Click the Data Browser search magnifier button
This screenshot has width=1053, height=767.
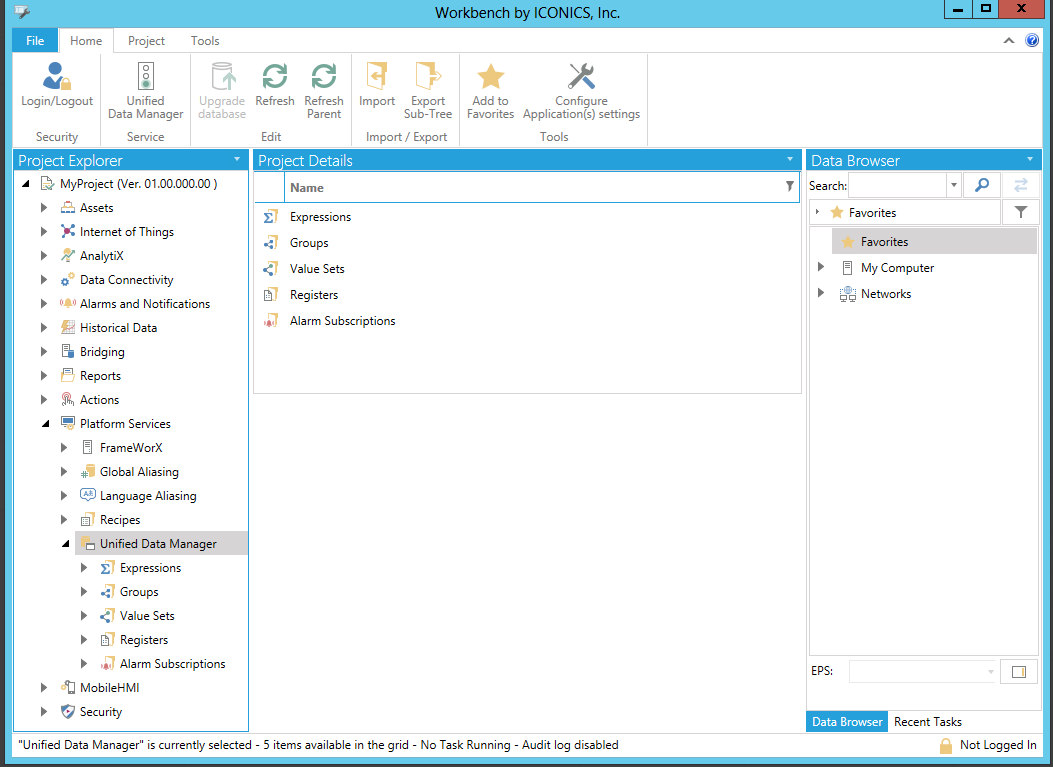click(982, 185)
